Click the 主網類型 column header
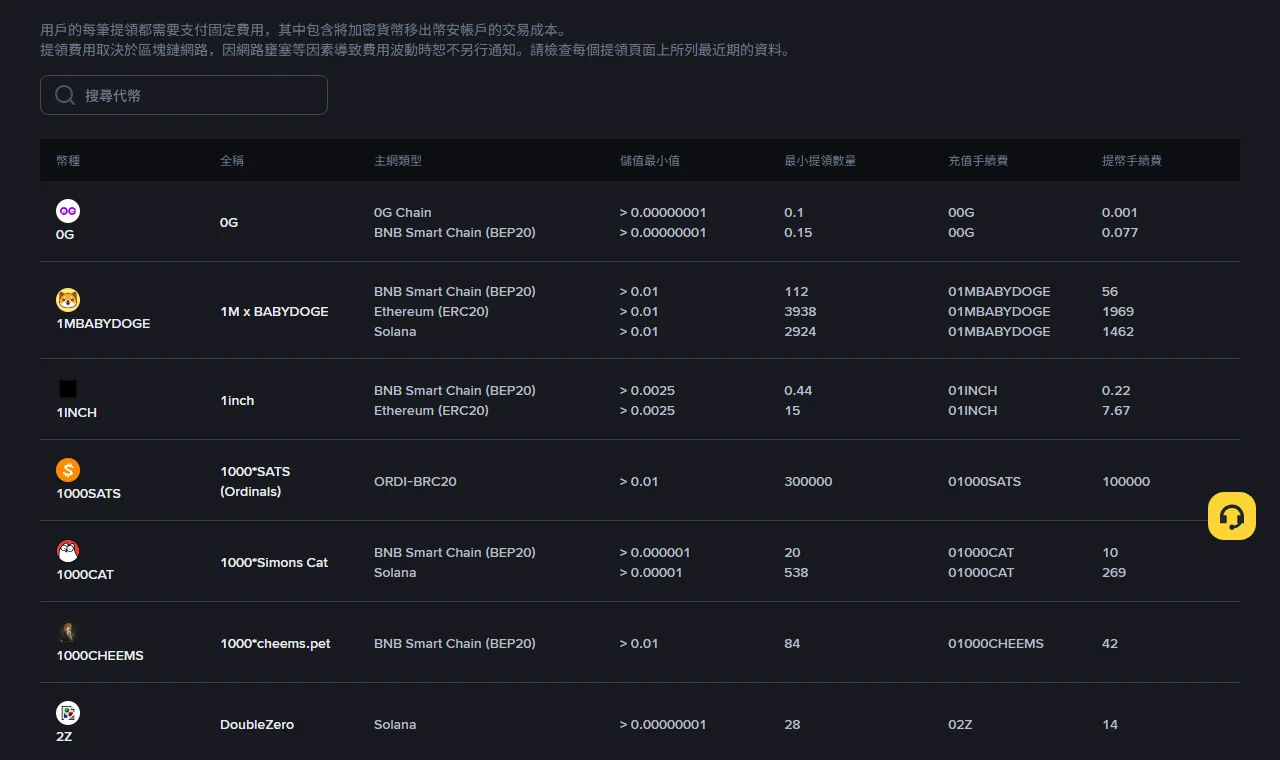The height and width of the screenshot is (760, 1280). (x=398, y=160)
